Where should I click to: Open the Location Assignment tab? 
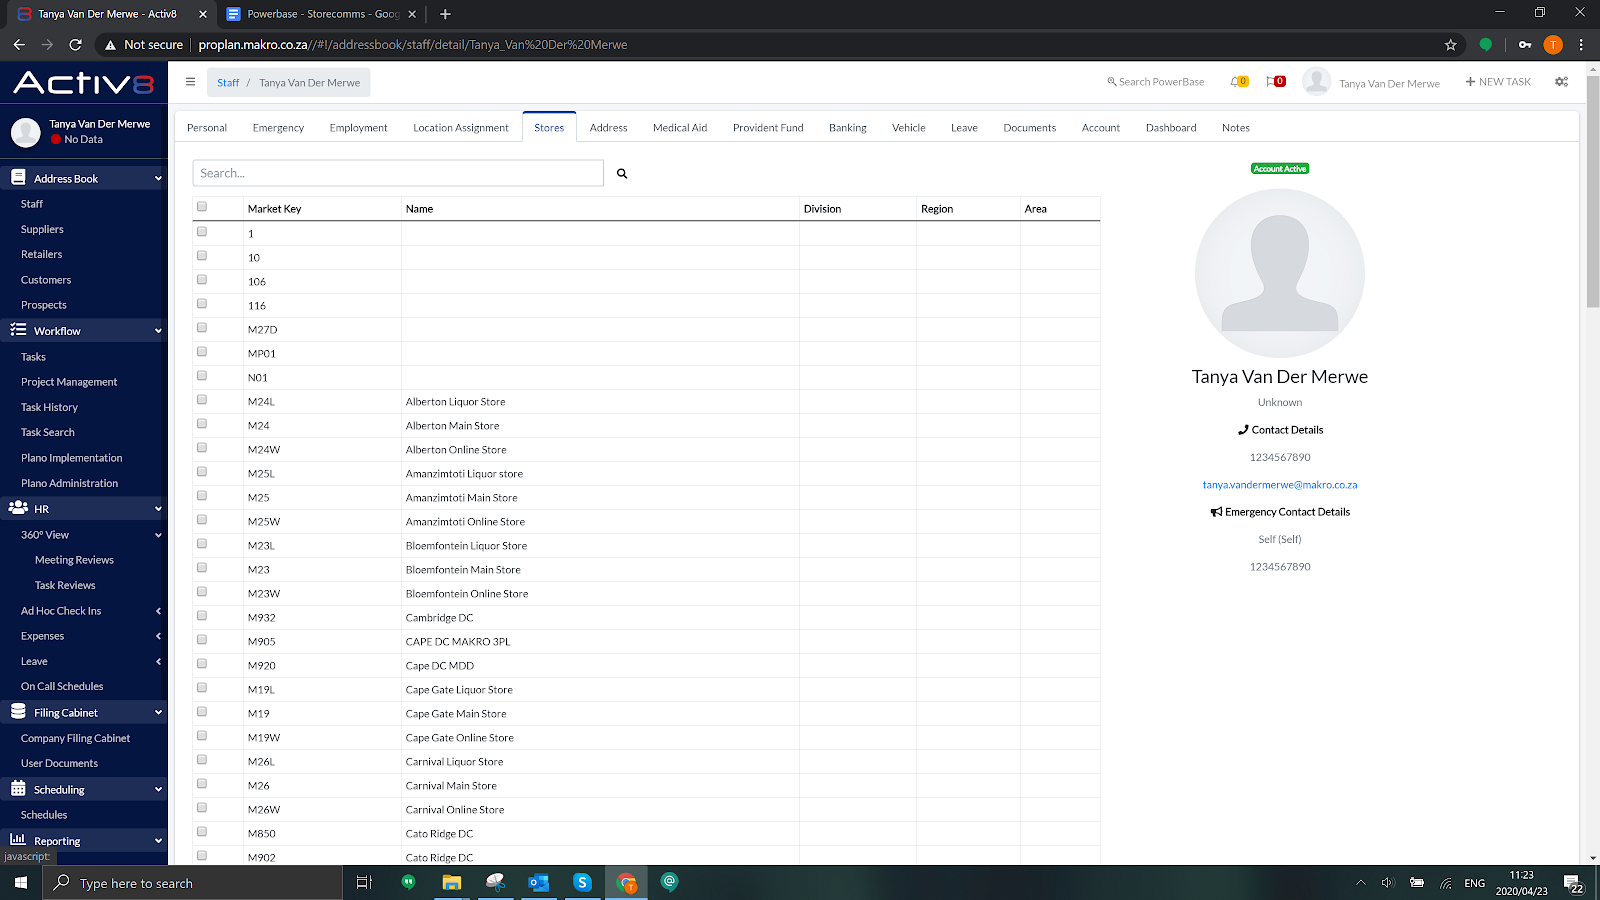(461, 128)
